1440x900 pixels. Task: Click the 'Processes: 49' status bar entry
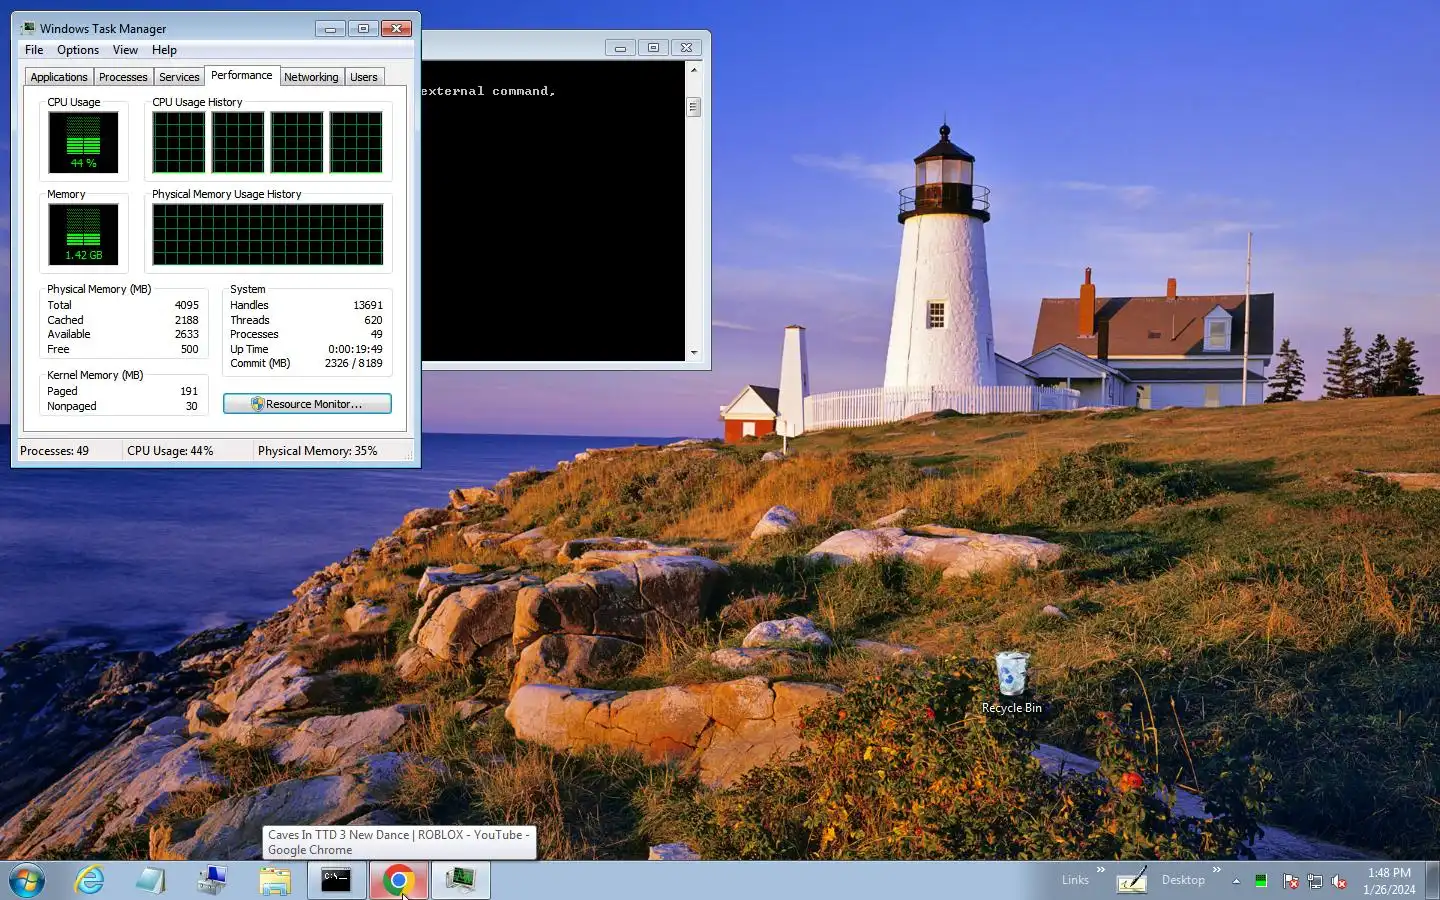[x=54, y=451]
